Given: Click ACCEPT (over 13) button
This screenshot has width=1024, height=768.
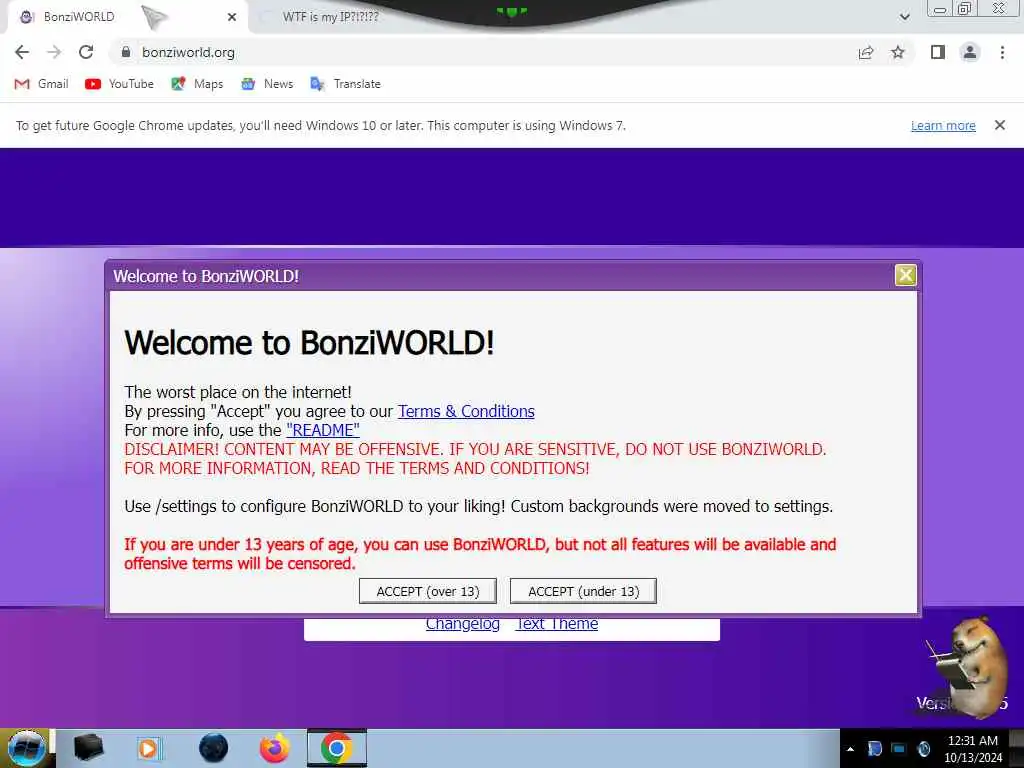Looking at the screenshot, I should [x=428, y=591].
